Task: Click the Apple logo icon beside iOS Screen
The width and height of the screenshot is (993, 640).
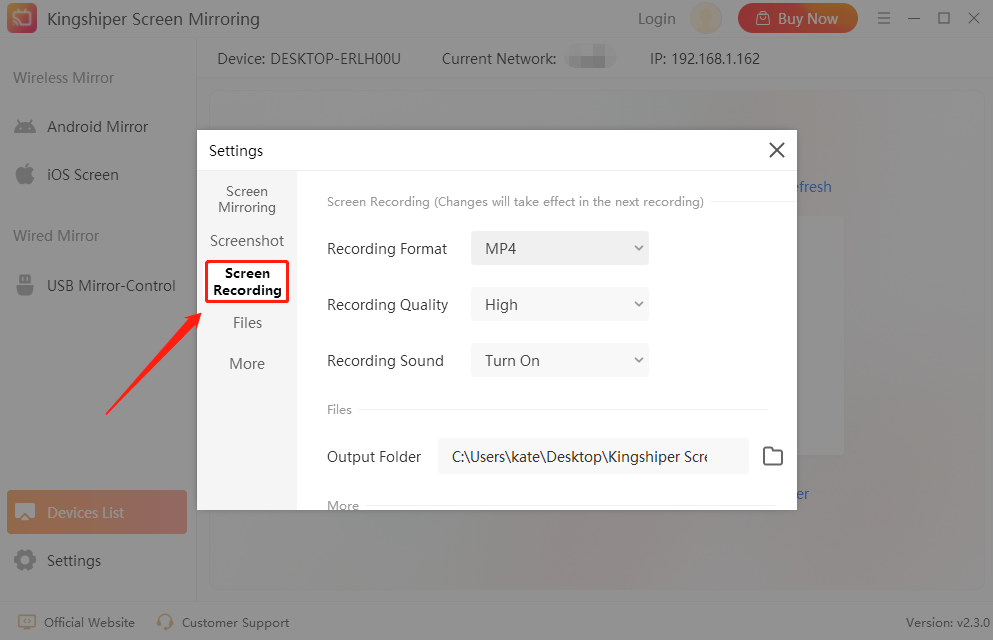Action: [25, 174]
